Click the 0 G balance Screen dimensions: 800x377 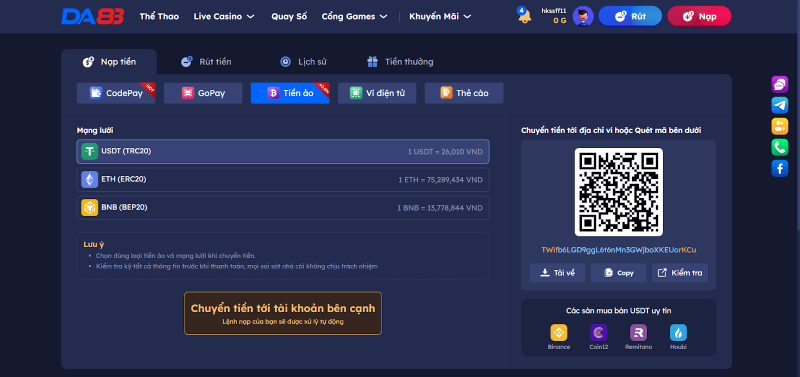pyautogui.click(x=560, y=20)
